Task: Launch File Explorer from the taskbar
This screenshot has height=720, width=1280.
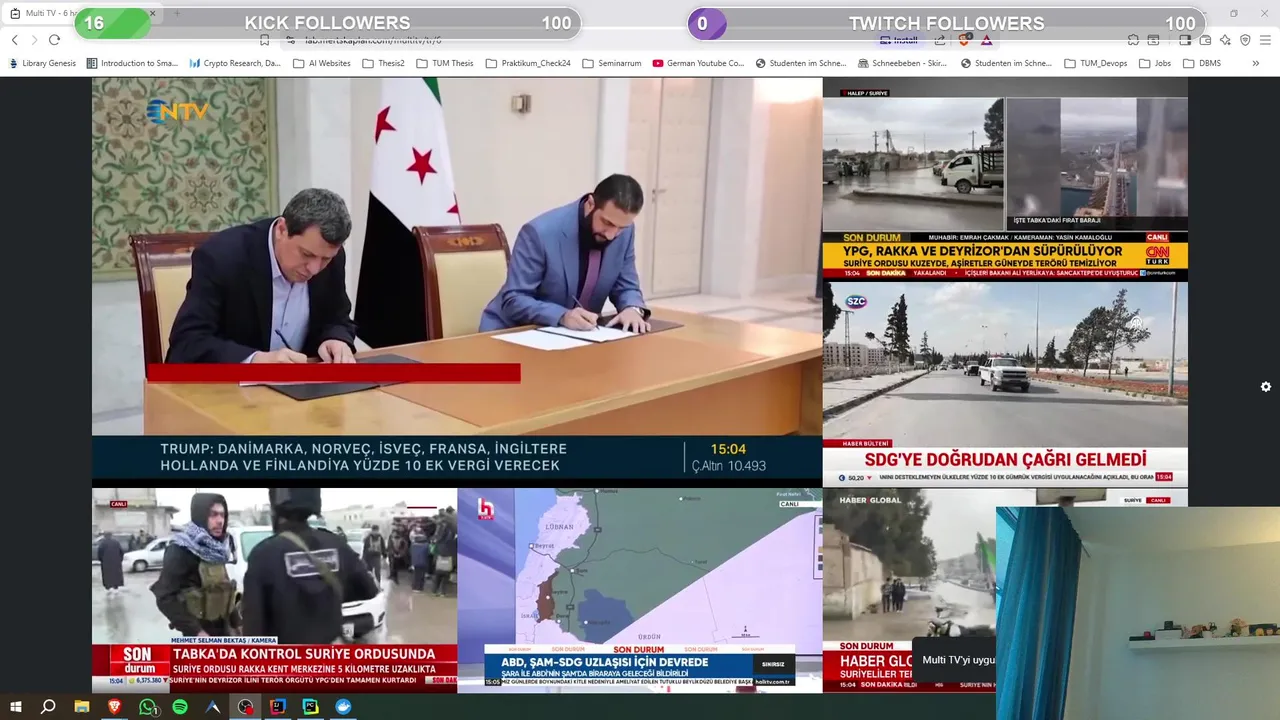Action: coord(82,707)
